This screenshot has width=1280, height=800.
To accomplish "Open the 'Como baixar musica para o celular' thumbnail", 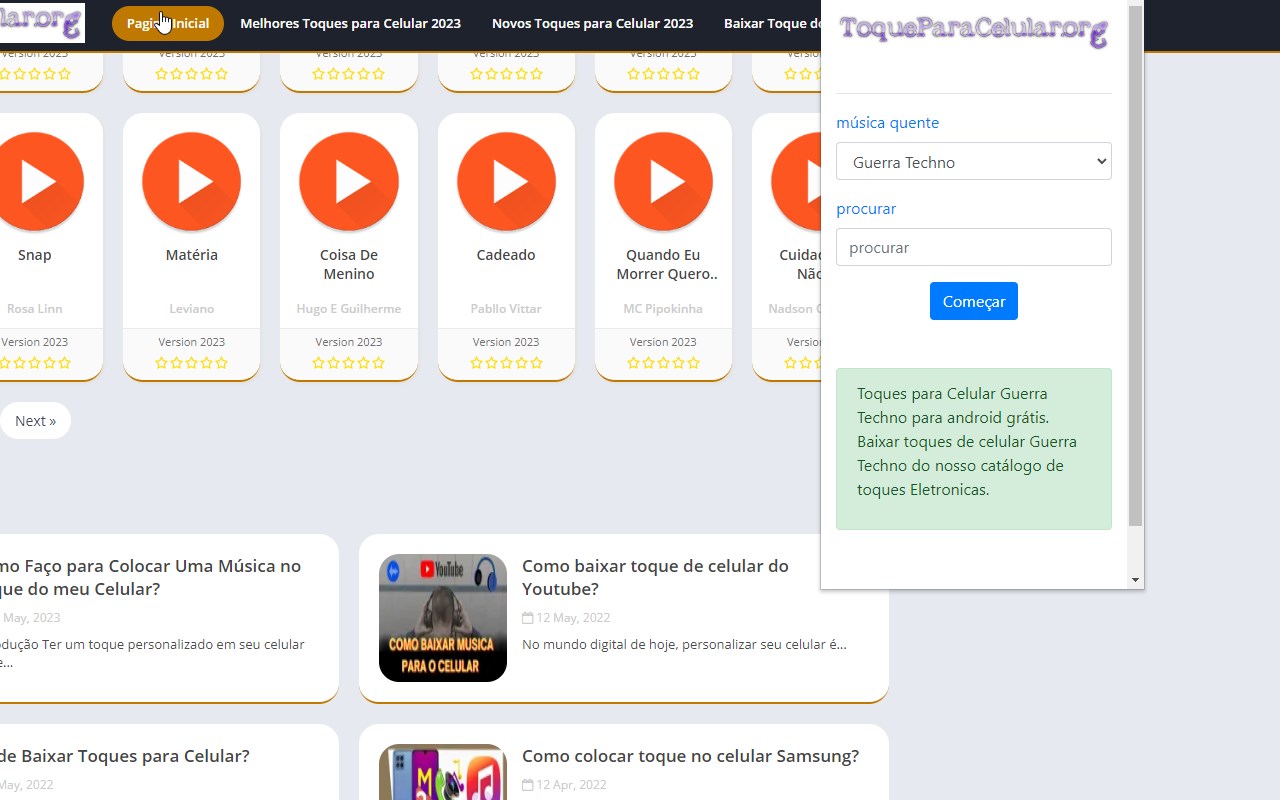I will pos(443,618).
